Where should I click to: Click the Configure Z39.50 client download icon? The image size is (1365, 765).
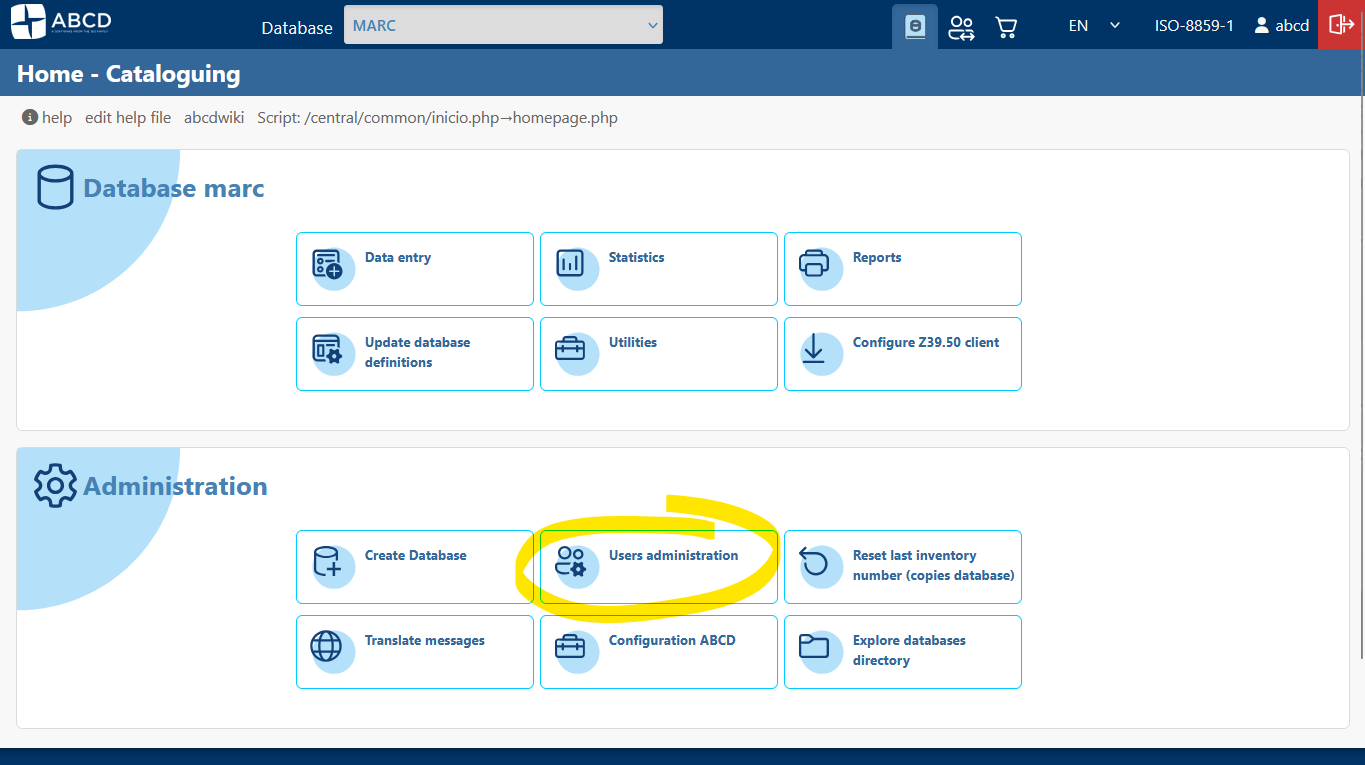click(x=815, y=350)
